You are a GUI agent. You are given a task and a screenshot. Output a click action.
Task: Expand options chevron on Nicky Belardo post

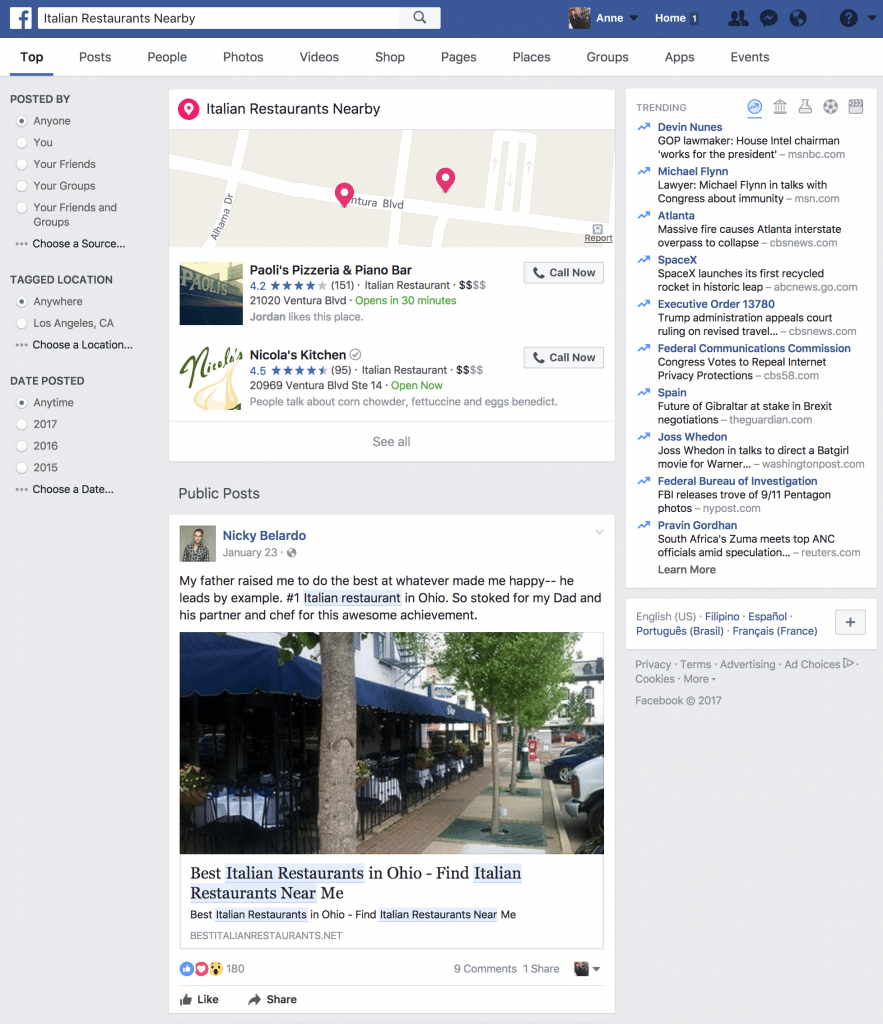599,532
